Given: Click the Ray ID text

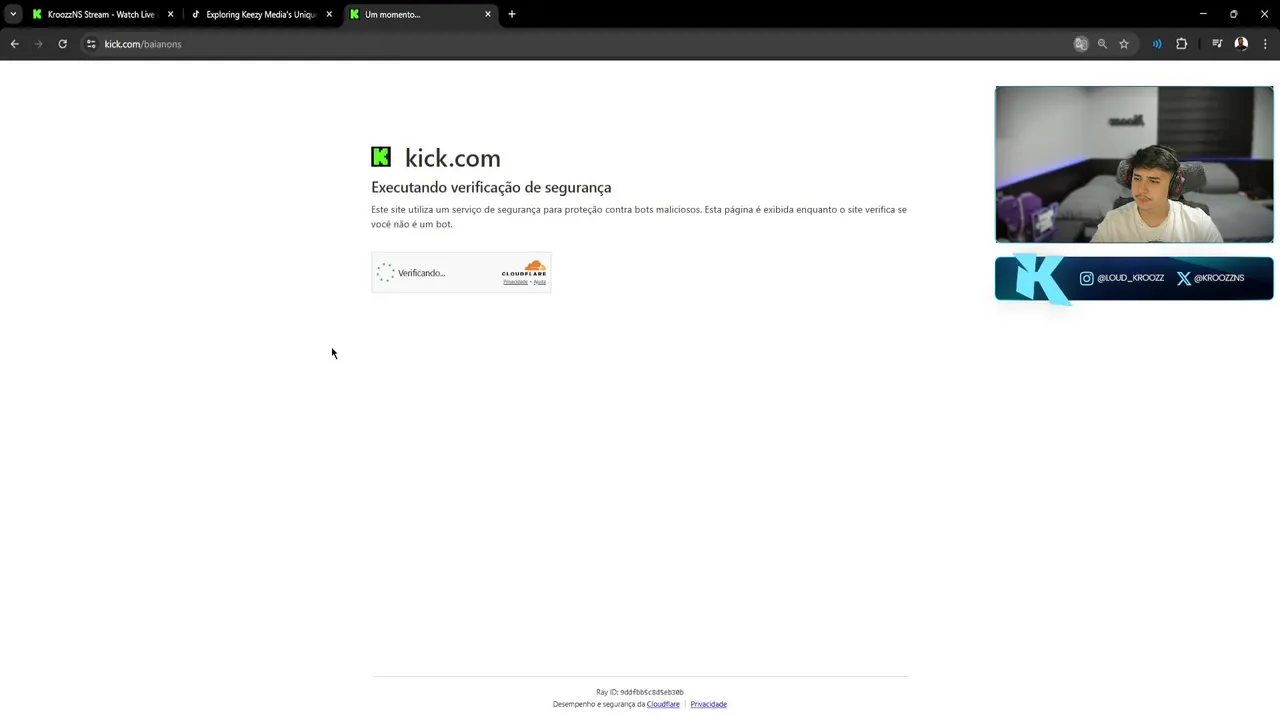Looking at the screenshot, I should 640,692.
